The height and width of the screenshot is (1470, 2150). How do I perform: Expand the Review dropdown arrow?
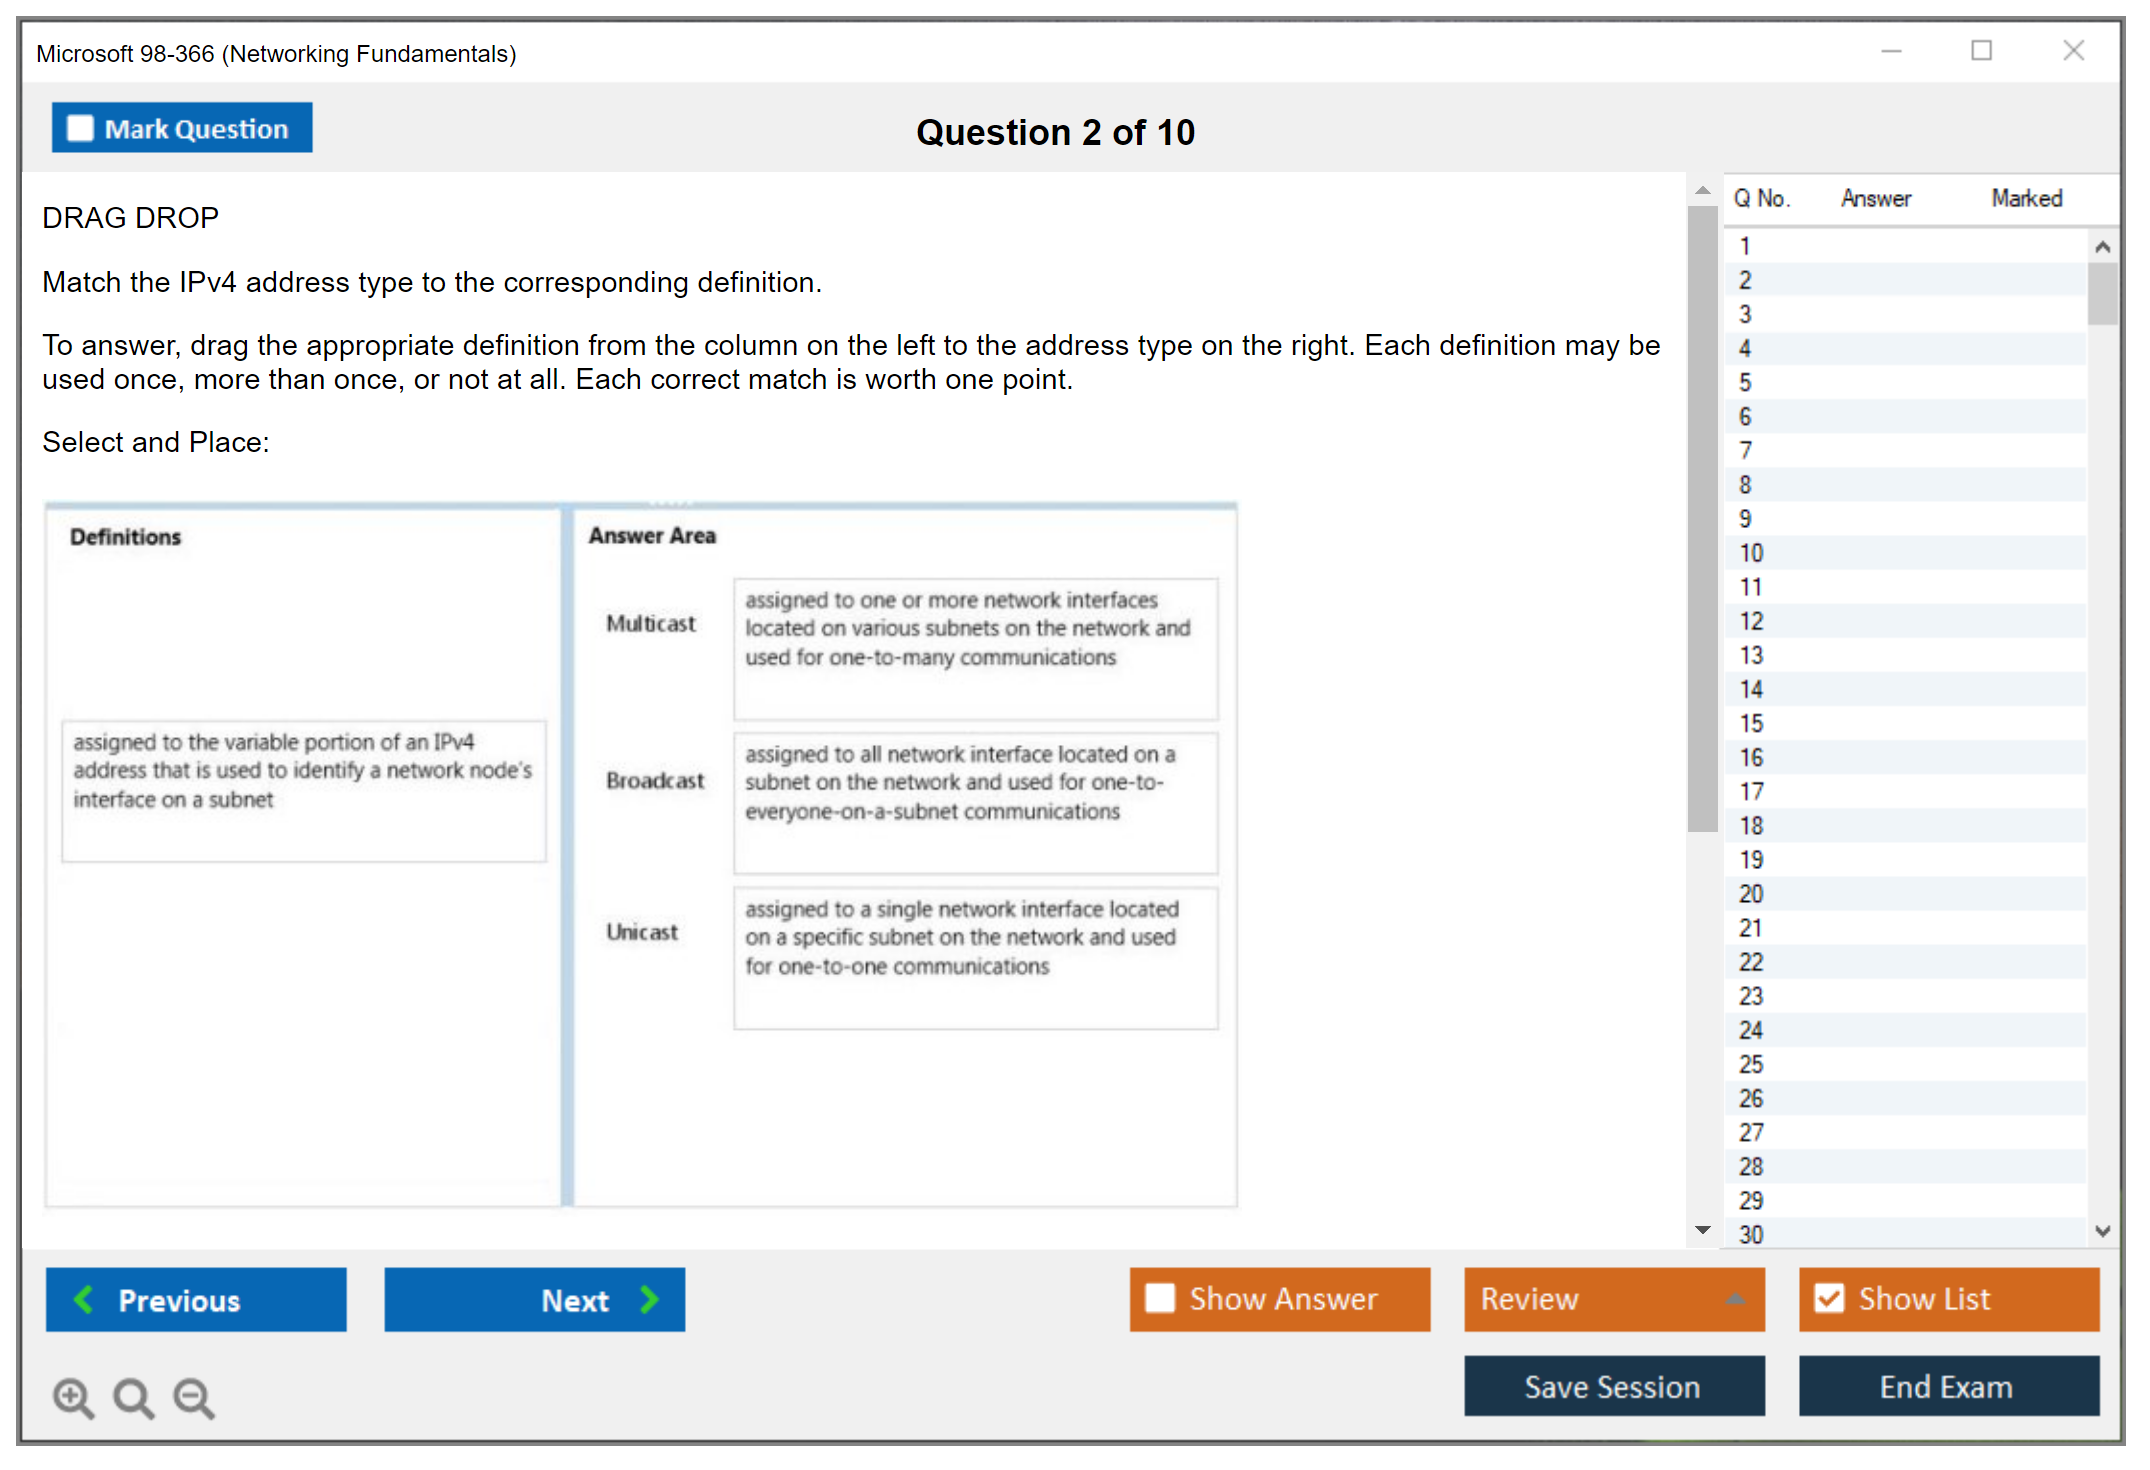click(x=1736, y=1299)
